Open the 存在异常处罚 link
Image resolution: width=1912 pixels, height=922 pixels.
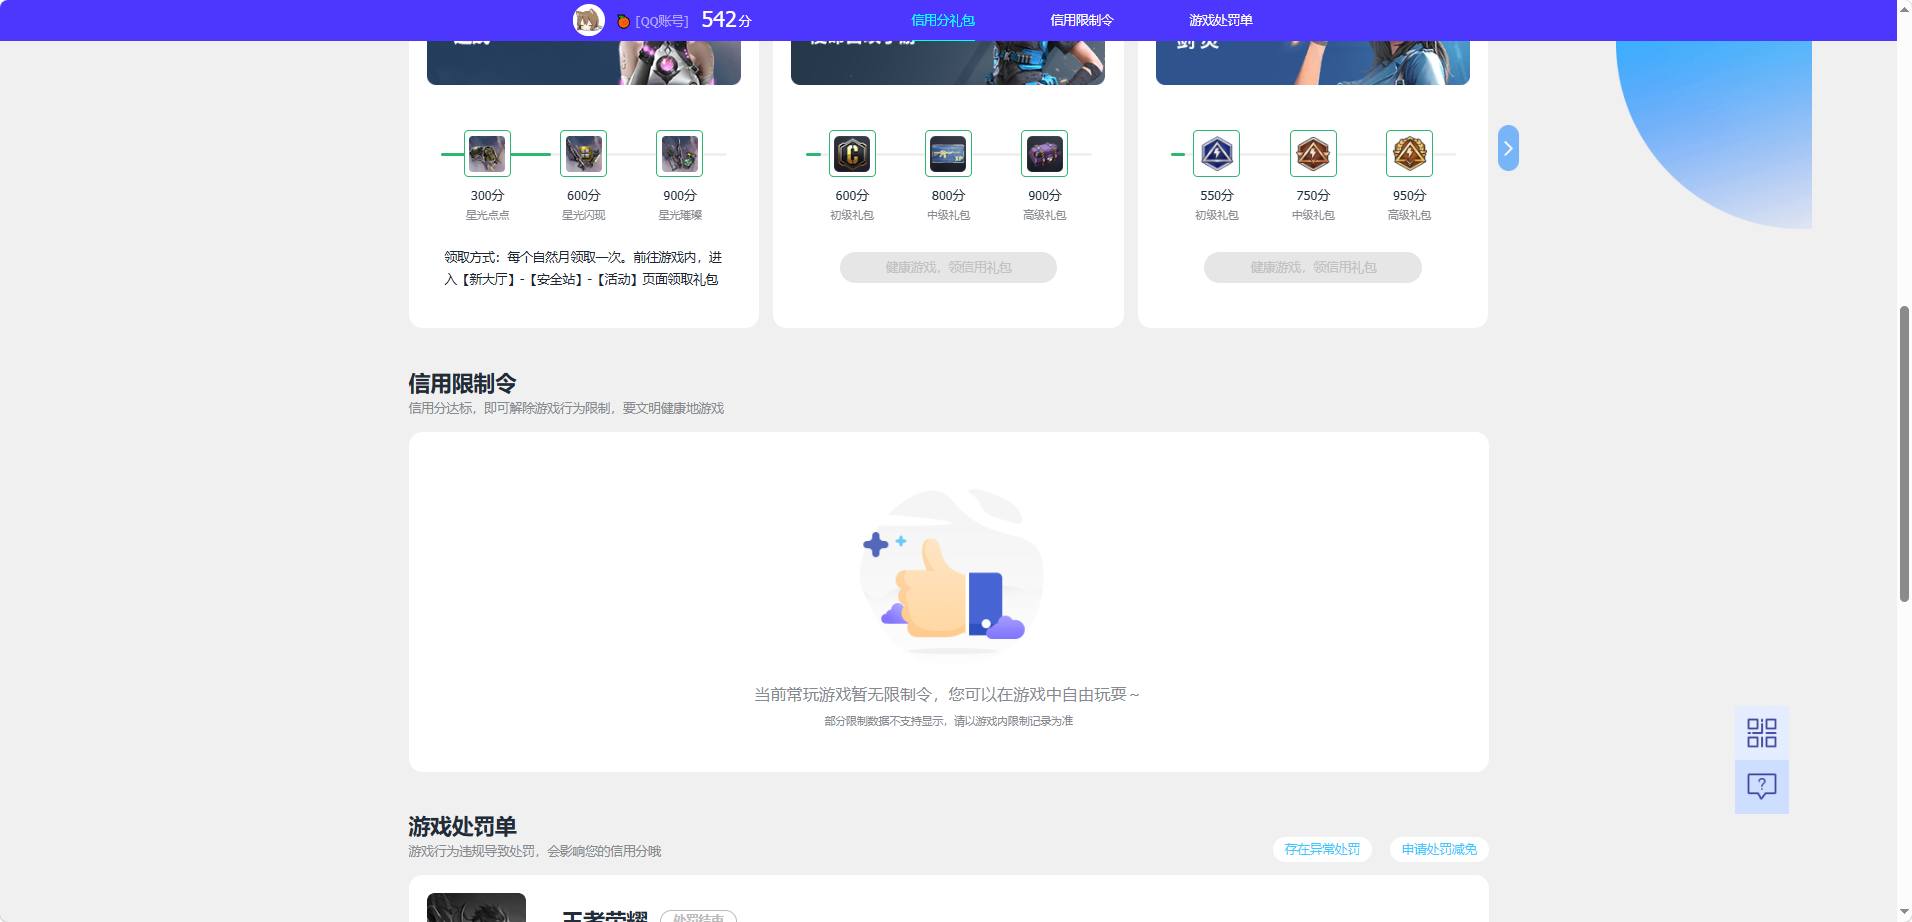click(1322, 849)
